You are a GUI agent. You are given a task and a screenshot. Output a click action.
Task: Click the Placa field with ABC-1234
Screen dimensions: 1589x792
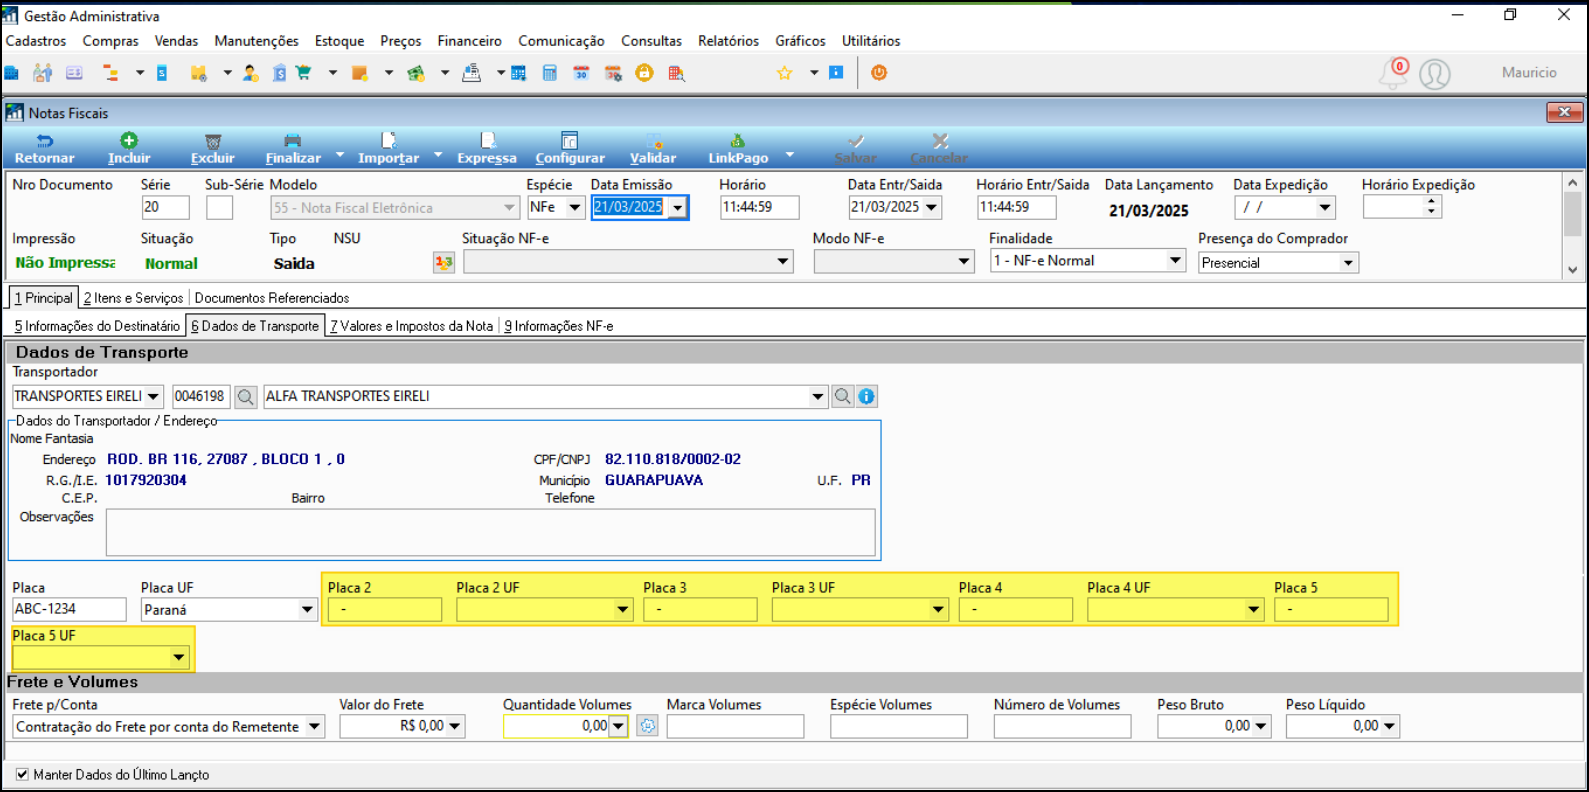pos(69,609)
